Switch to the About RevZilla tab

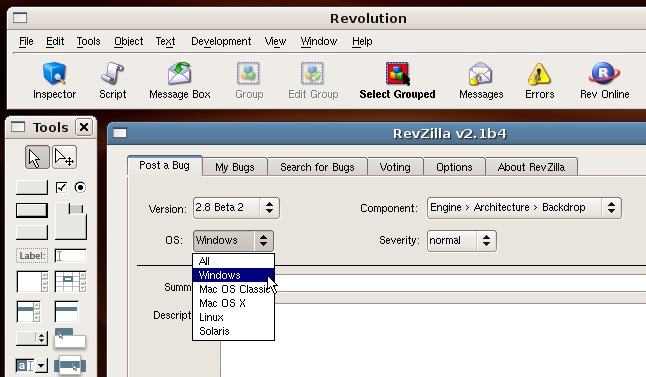point(531,167)
